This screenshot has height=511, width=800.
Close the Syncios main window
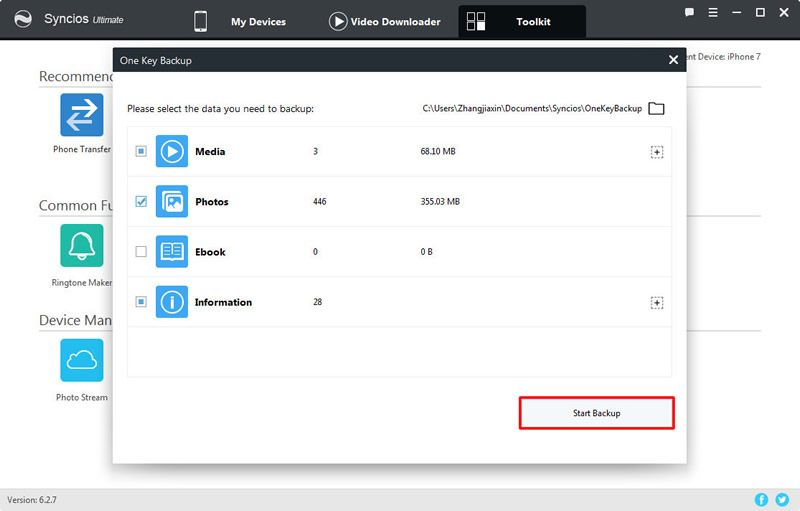tap(784, 12)
